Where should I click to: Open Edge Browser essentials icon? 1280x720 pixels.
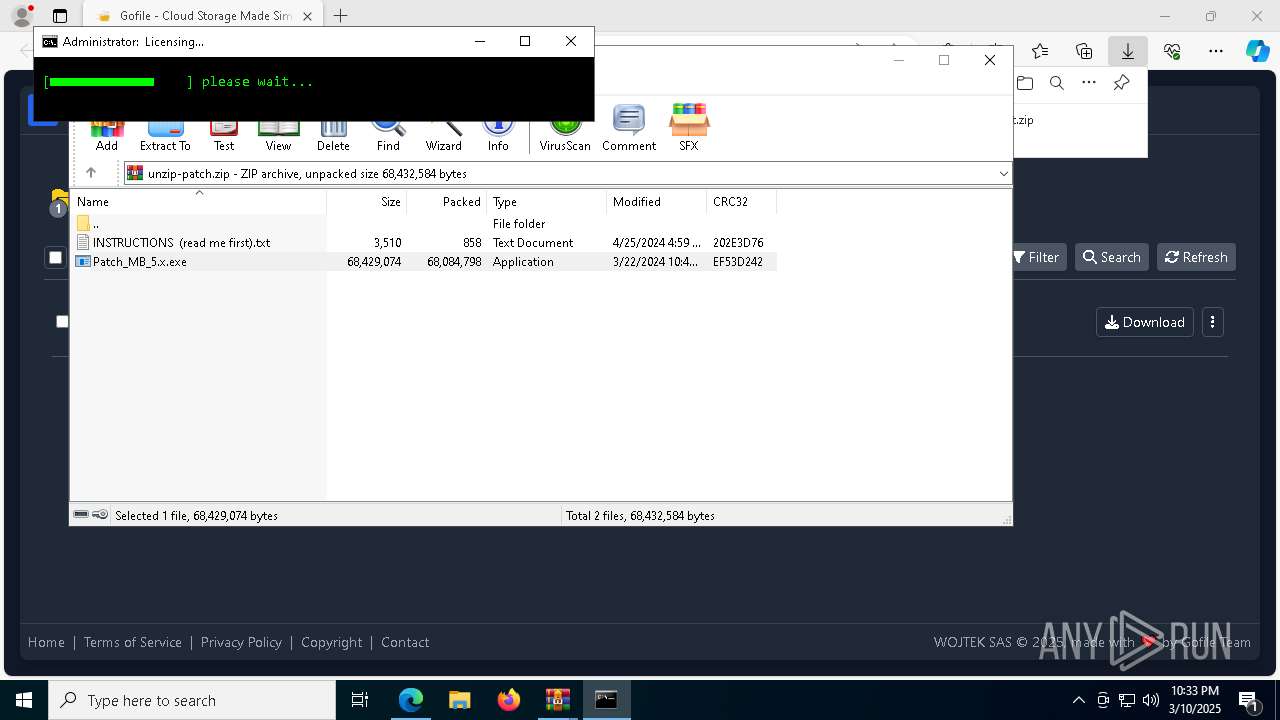pyautogui.click(x=1172, y=51)
